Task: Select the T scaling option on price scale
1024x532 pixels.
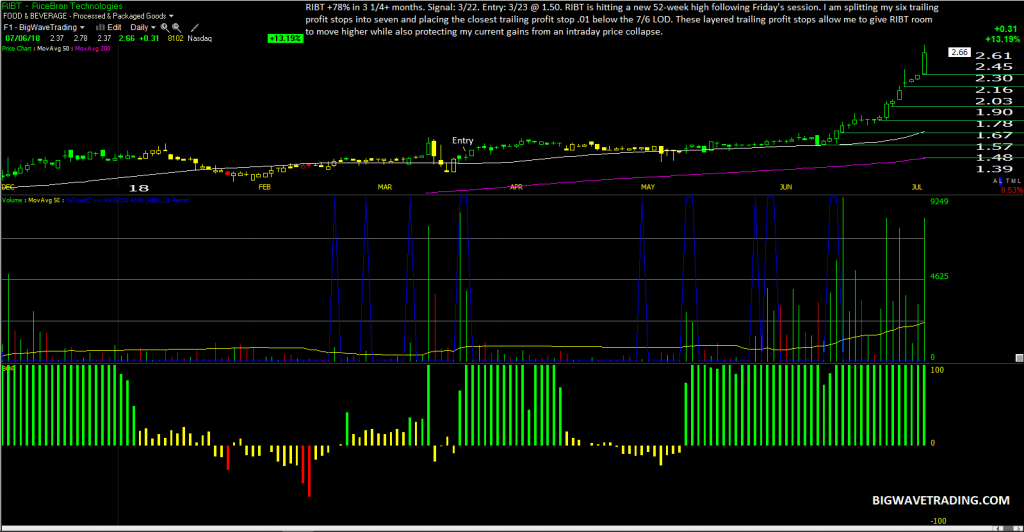Action: click(x=1008, y=181)
